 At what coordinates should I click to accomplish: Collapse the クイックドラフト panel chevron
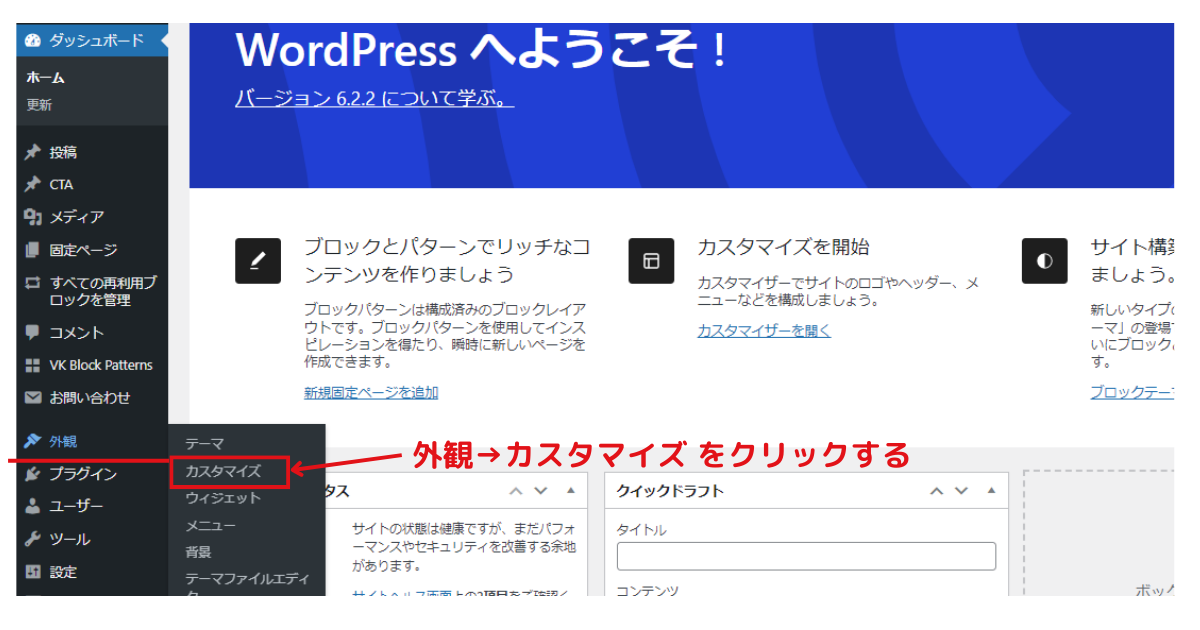click(937, 491)
